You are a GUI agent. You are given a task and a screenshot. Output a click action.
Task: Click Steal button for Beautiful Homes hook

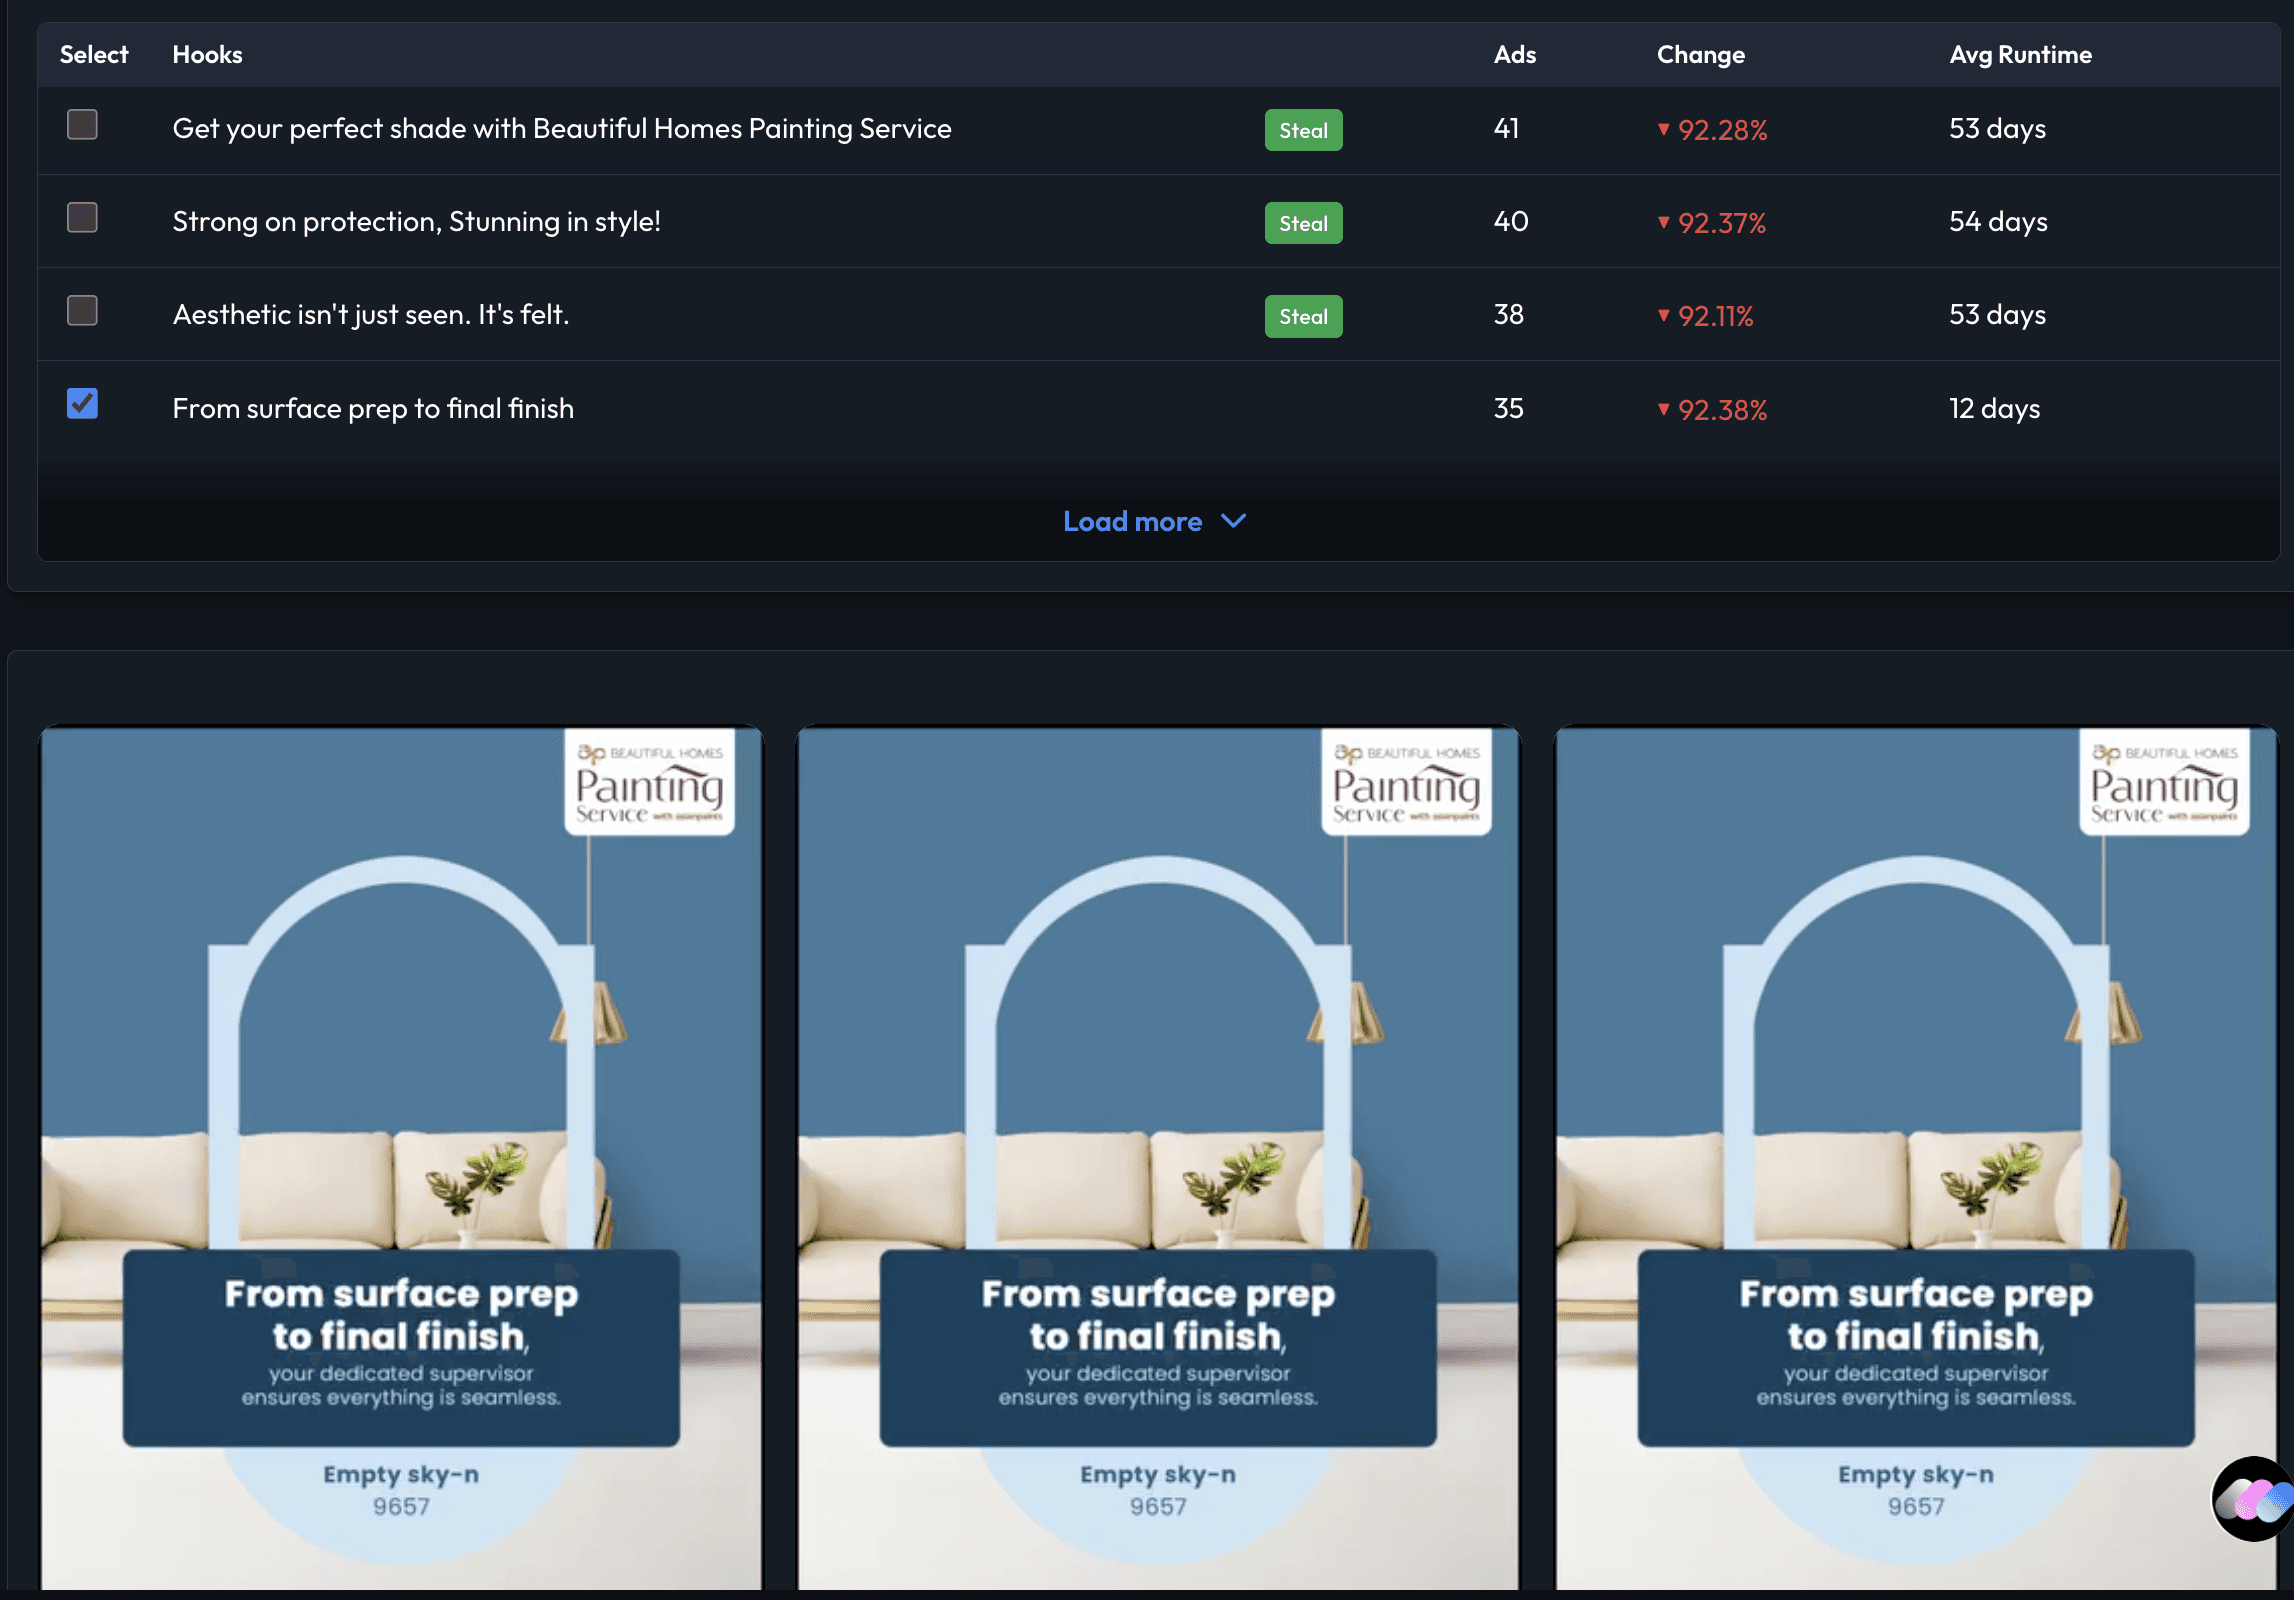tap(1303, 130)
